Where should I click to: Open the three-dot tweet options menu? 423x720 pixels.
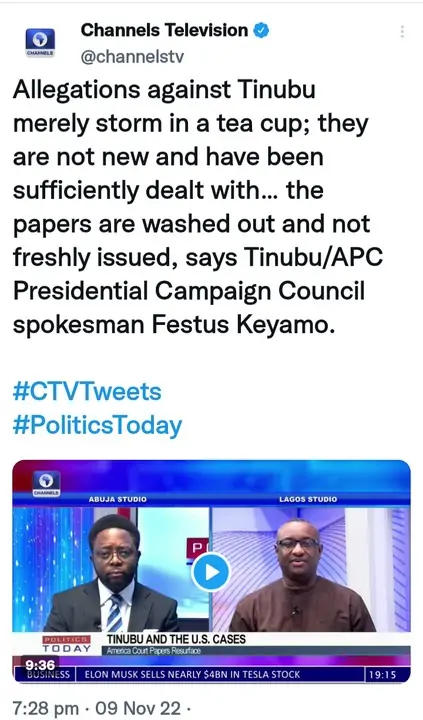(x=402, y=32)
